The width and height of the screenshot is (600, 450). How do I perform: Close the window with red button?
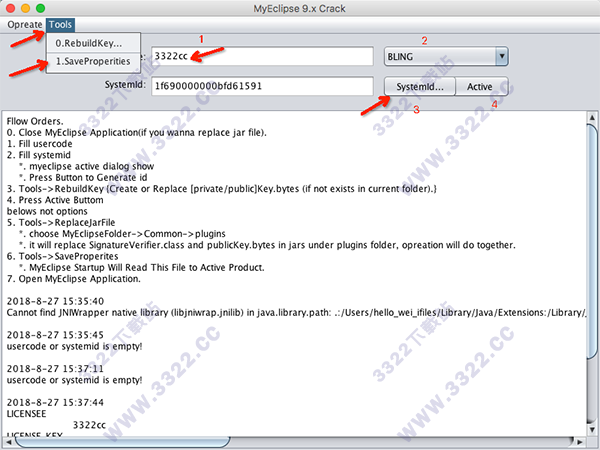(11, 8)
